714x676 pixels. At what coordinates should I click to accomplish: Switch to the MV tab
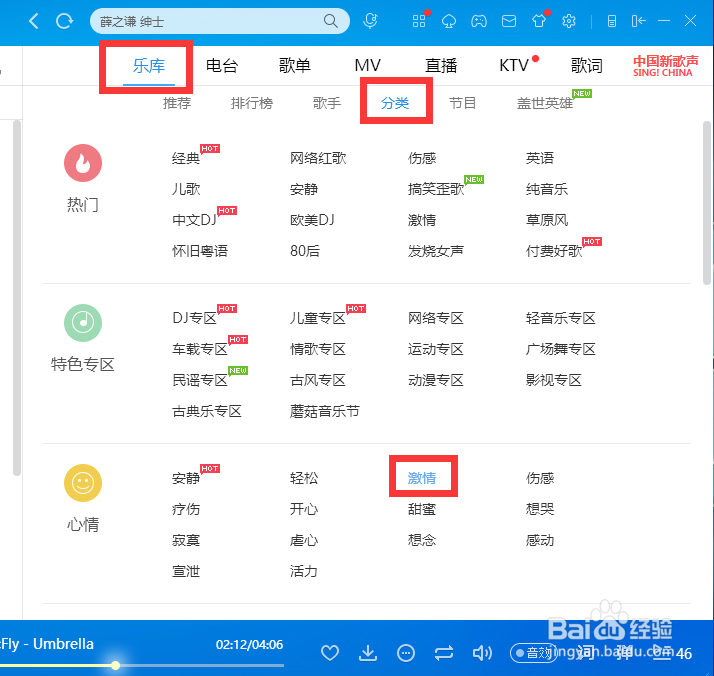367,66
